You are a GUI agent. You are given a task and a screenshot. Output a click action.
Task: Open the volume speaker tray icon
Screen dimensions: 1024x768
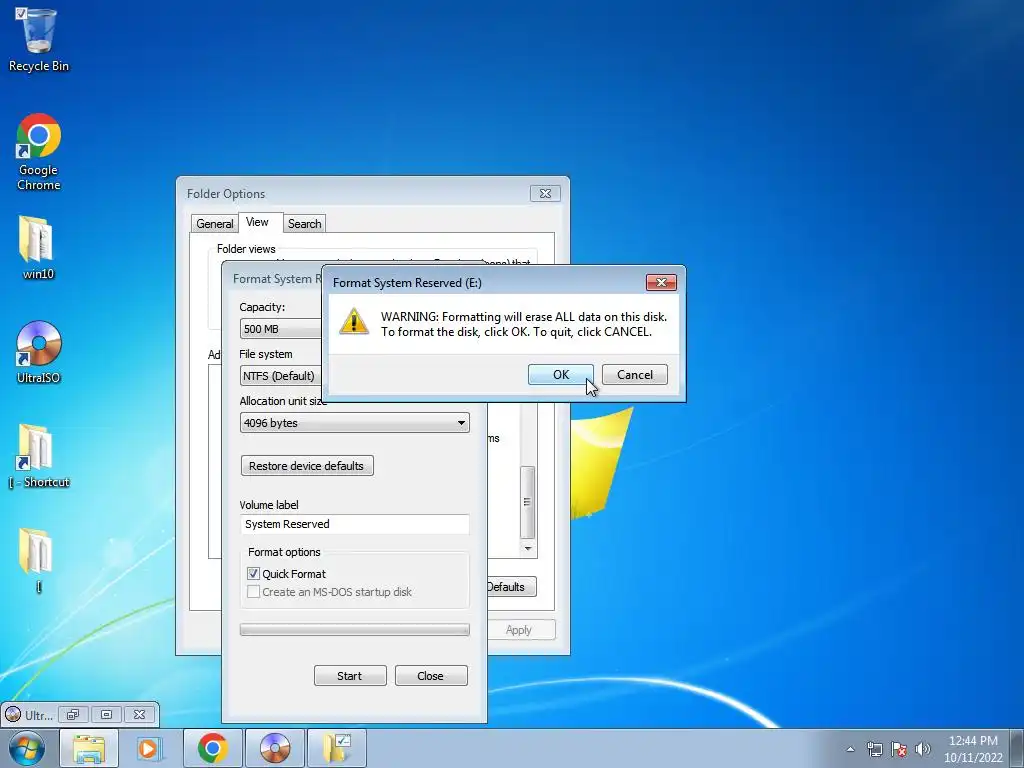tap(923, 749)
